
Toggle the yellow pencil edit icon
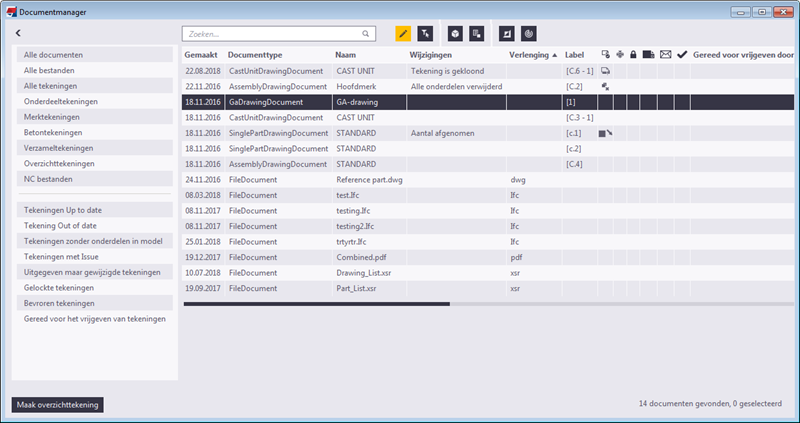pos(403,33)
